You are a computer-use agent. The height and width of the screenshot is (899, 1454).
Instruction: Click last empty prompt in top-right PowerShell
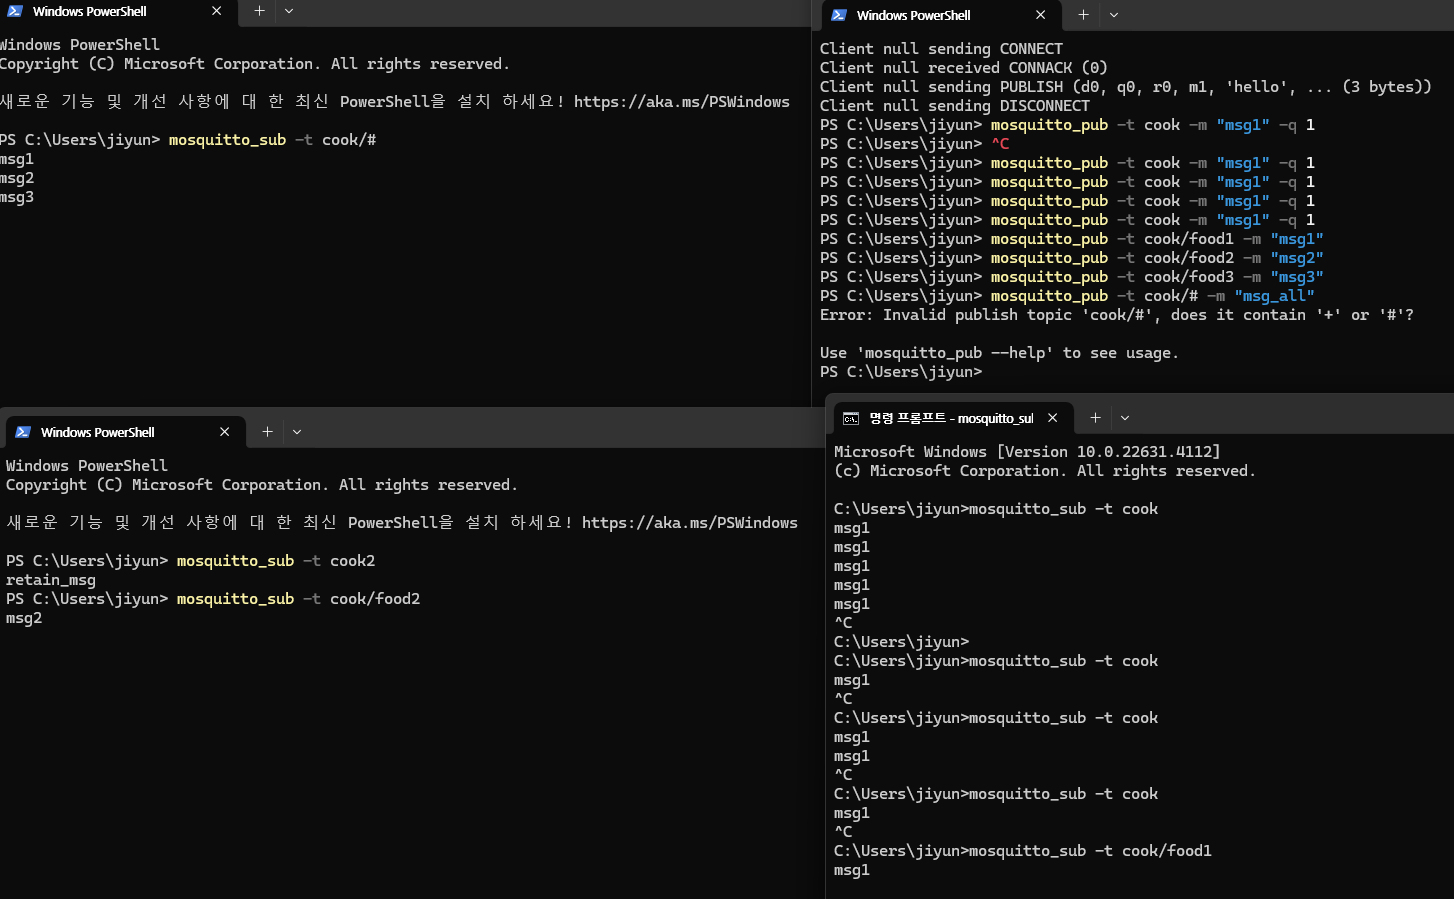(x=901, y=372)
